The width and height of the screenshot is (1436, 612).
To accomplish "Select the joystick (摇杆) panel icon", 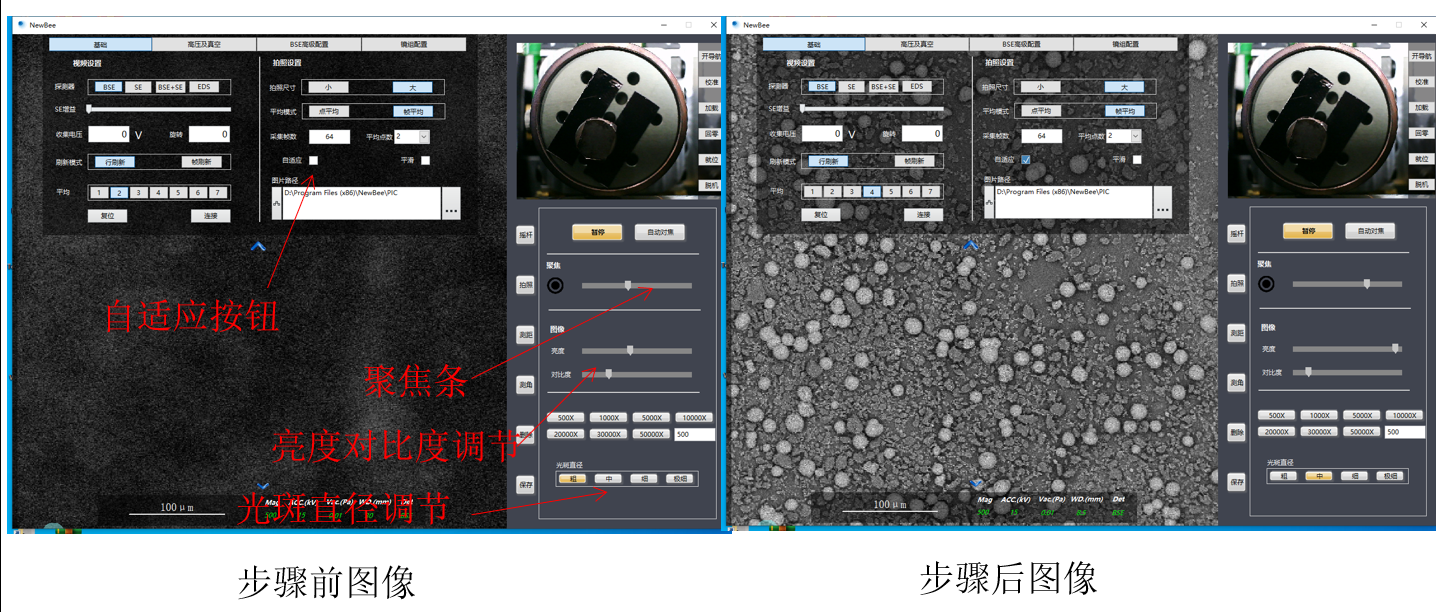I will tap(525, 234).
